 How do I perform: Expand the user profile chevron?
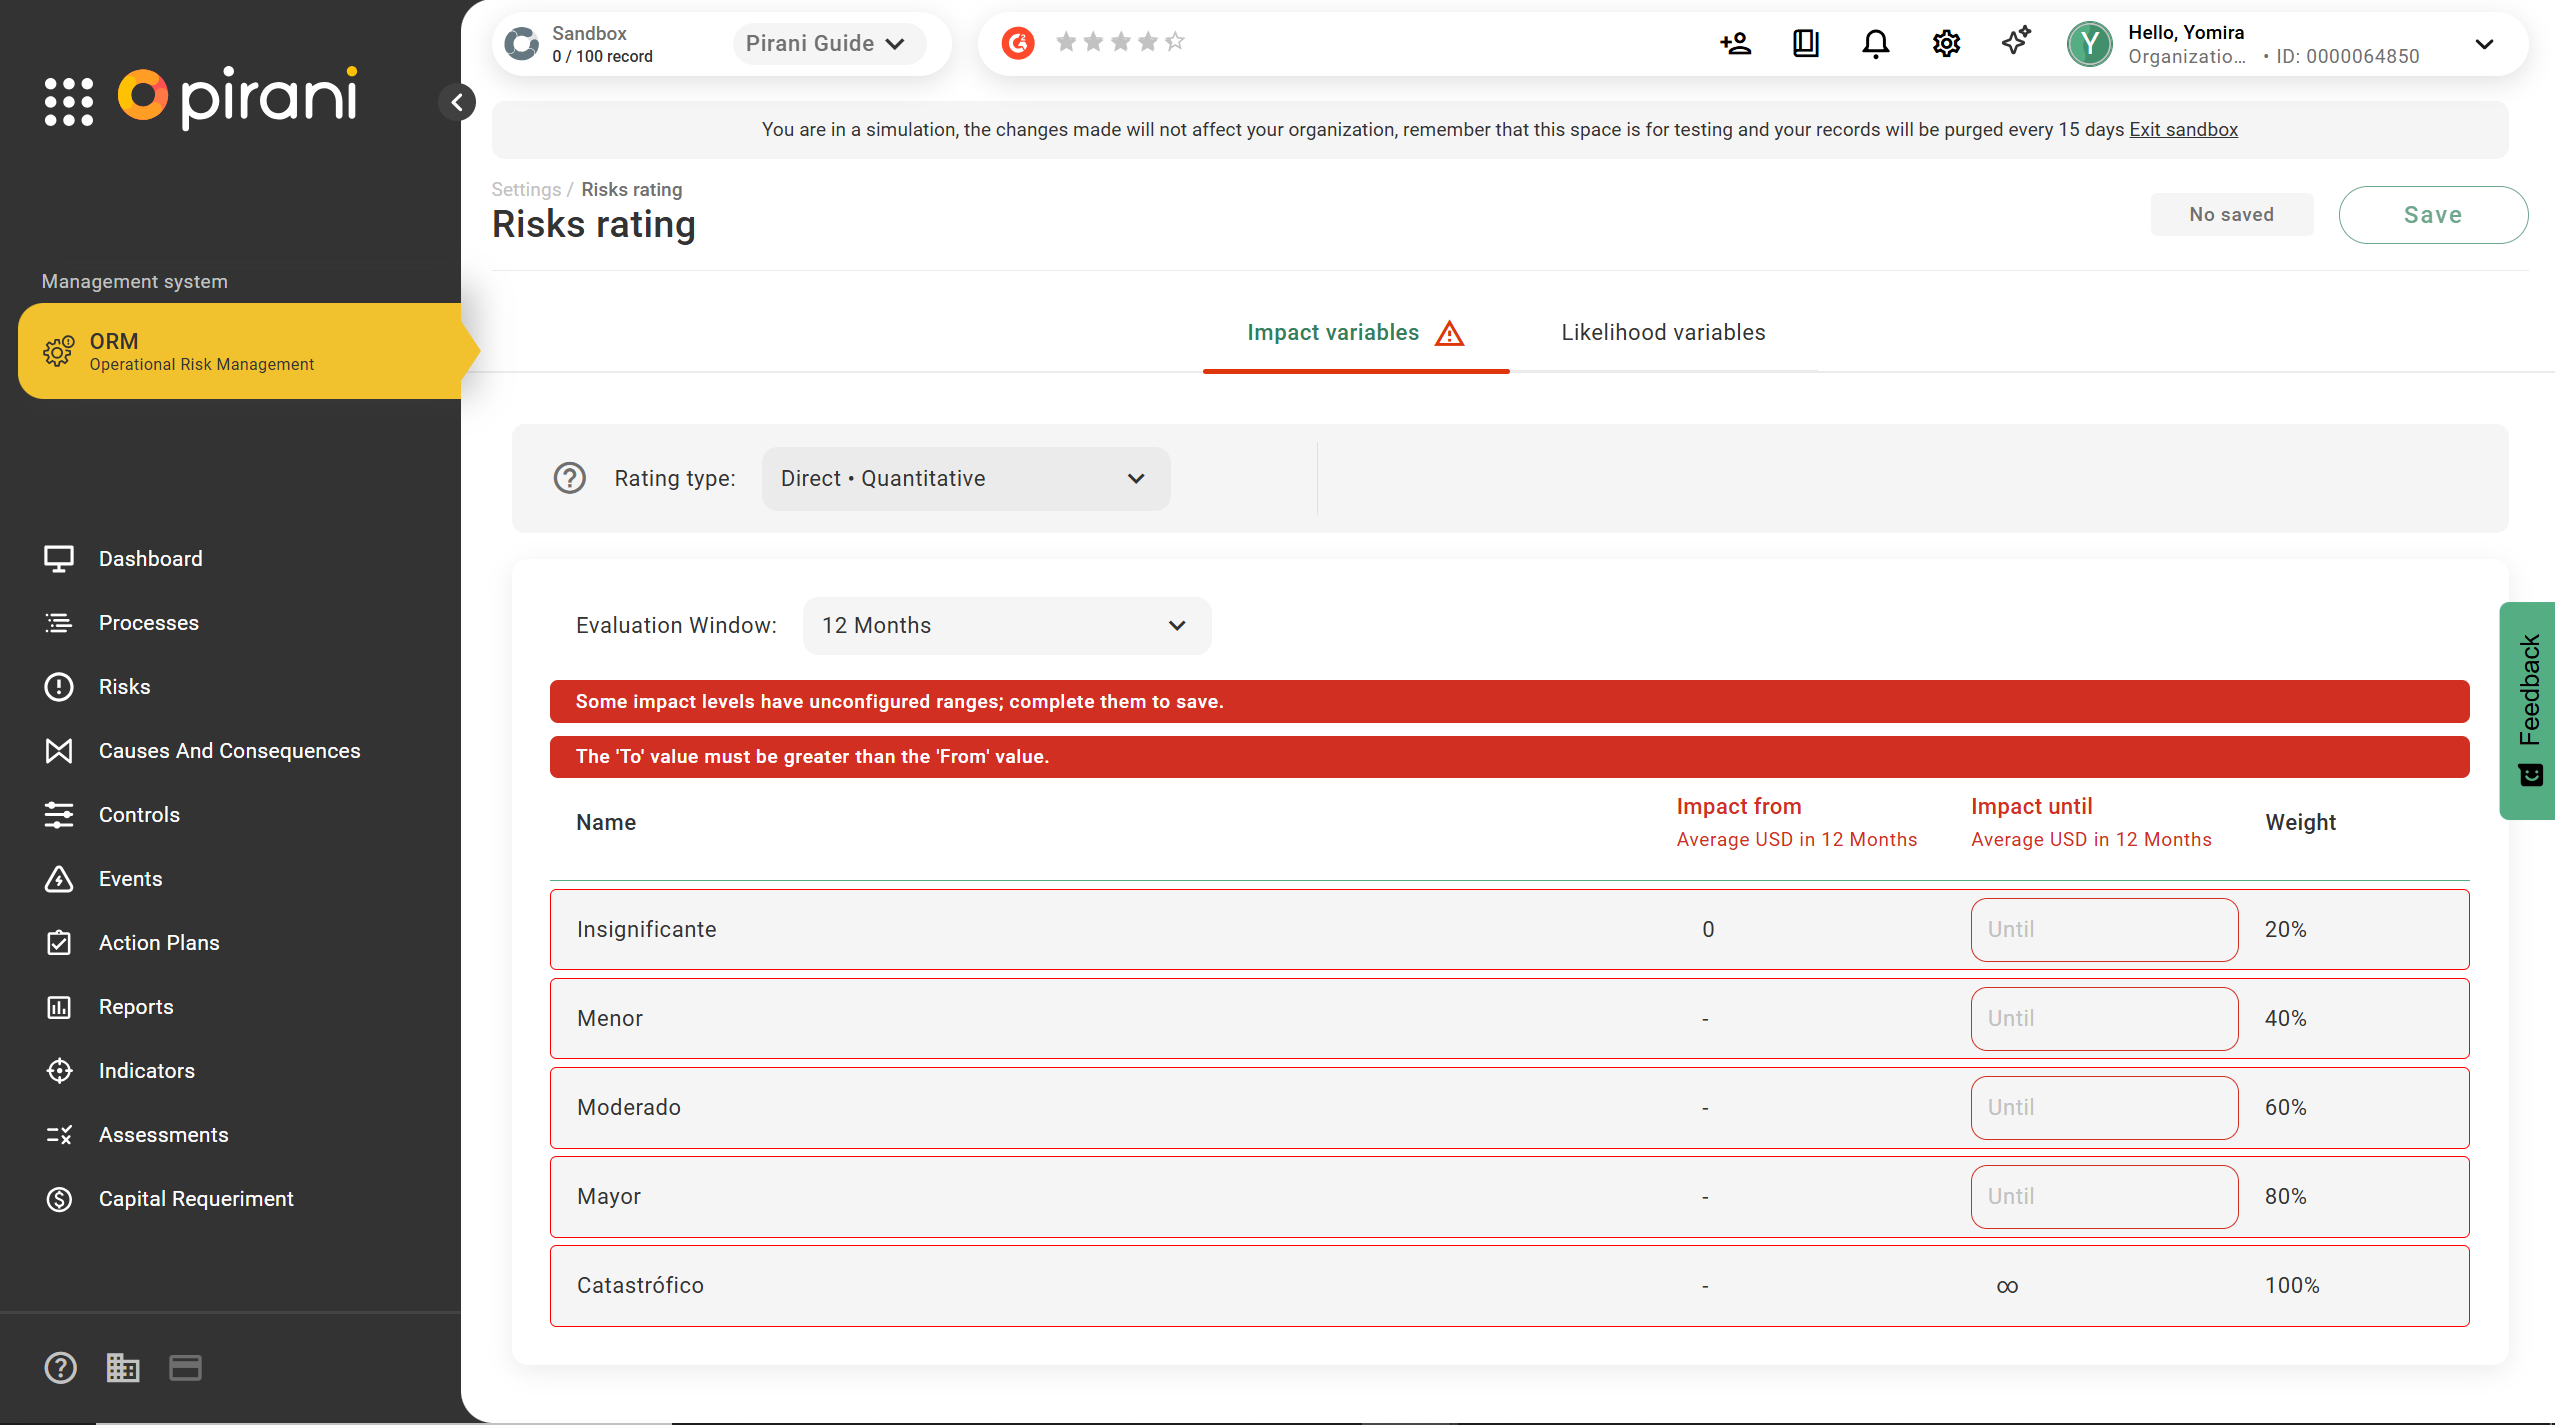click(x=2484, y=44)
